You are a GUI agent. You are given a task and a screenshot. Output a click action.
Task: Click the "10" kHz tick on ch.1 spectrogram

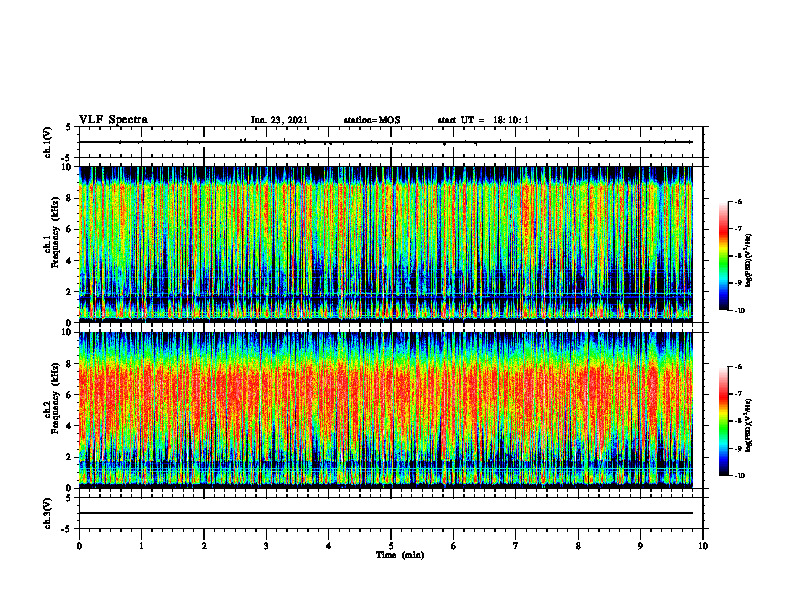click(68, 167)
